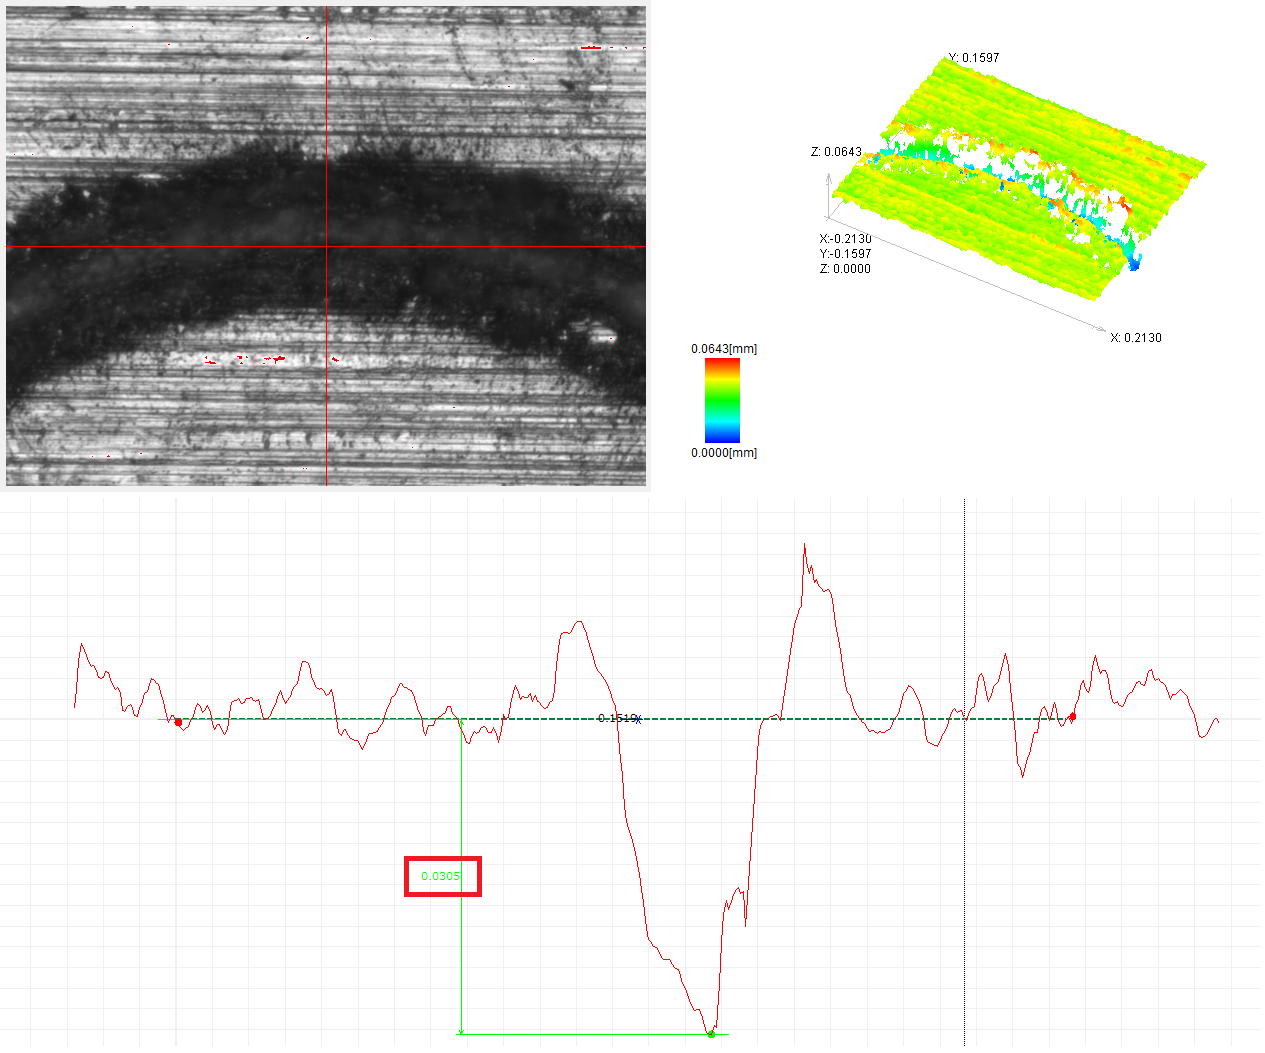Select the right red endpoint marker on profile
This screenshot has width=1265, height=1053.
(1073, 716)
